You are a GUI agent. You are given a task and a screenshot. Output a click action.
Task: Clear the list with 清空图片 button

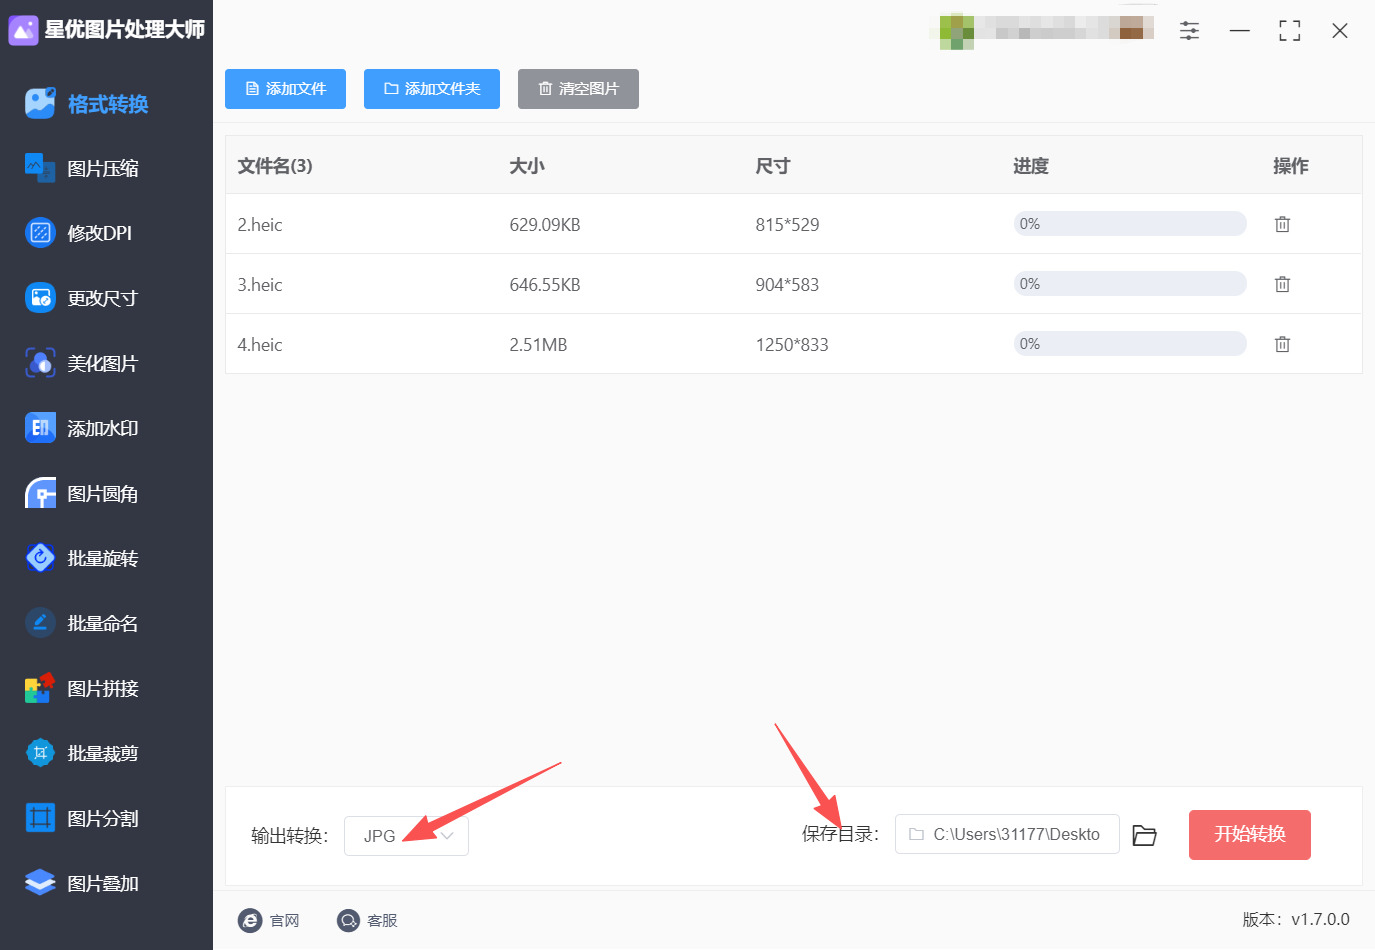point(578,89)
